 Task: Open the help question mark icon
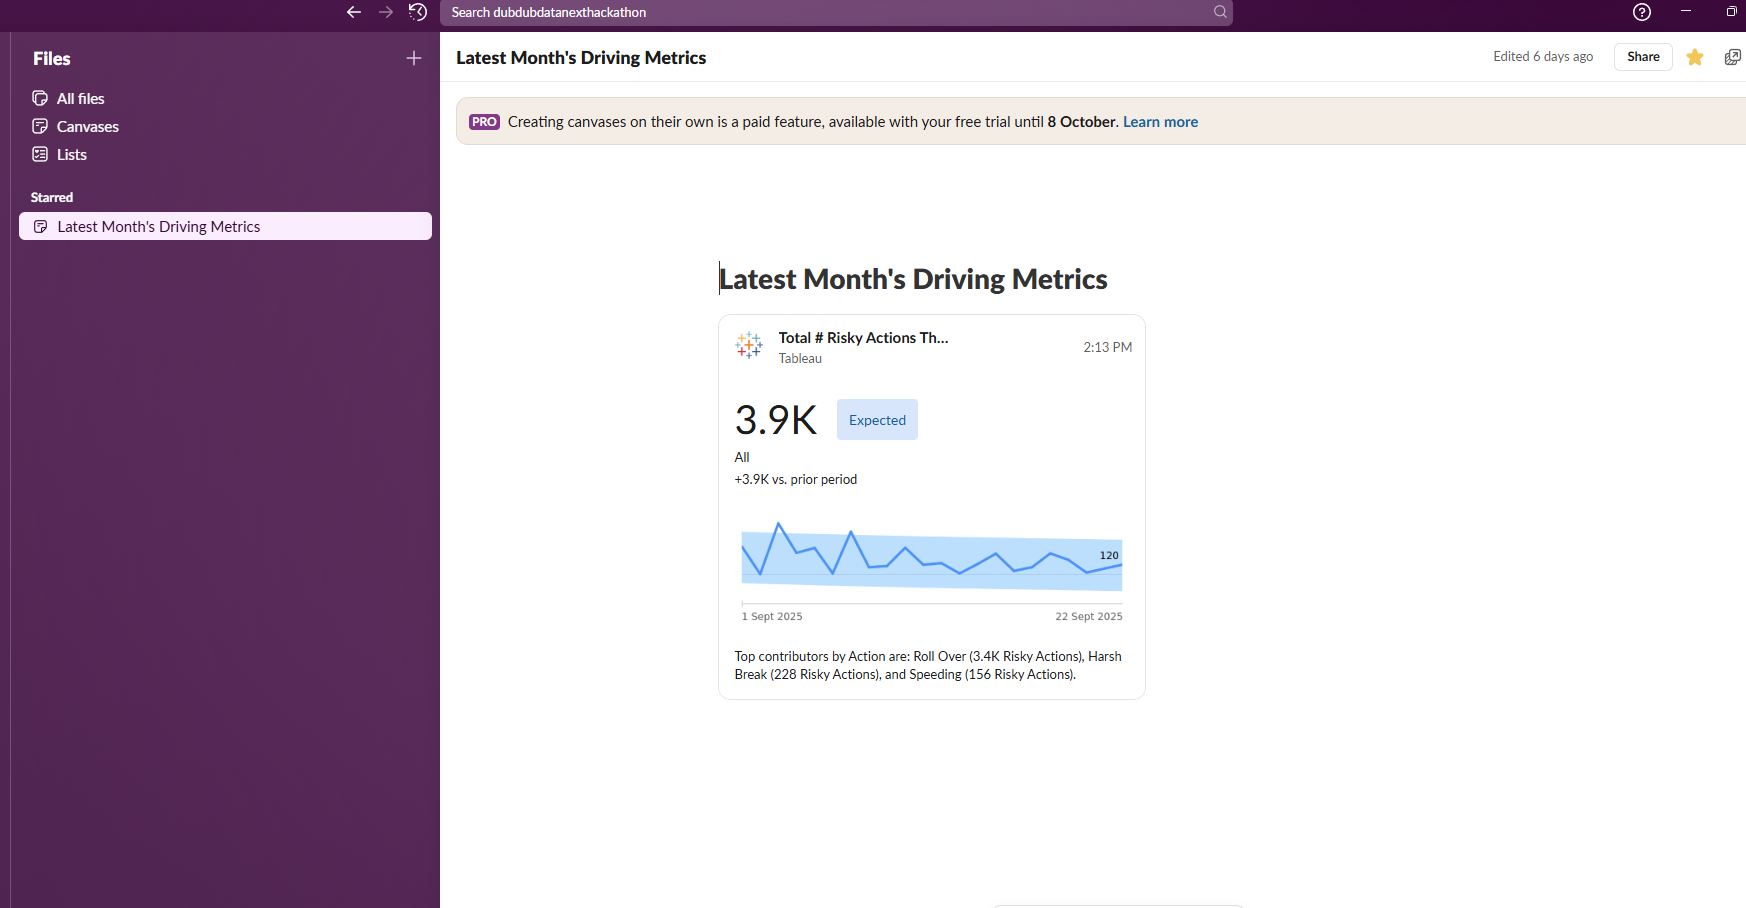point(1642,12)
